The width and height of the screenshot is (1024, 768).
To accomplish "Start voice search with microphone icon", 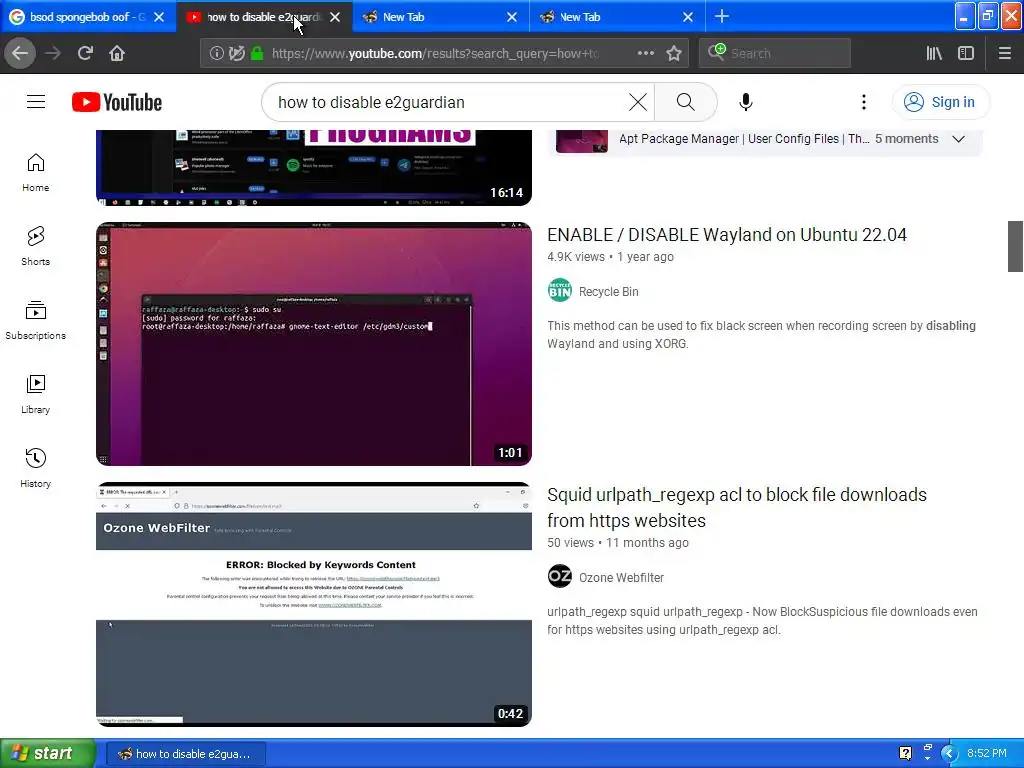I will click(x=746, y=102).
